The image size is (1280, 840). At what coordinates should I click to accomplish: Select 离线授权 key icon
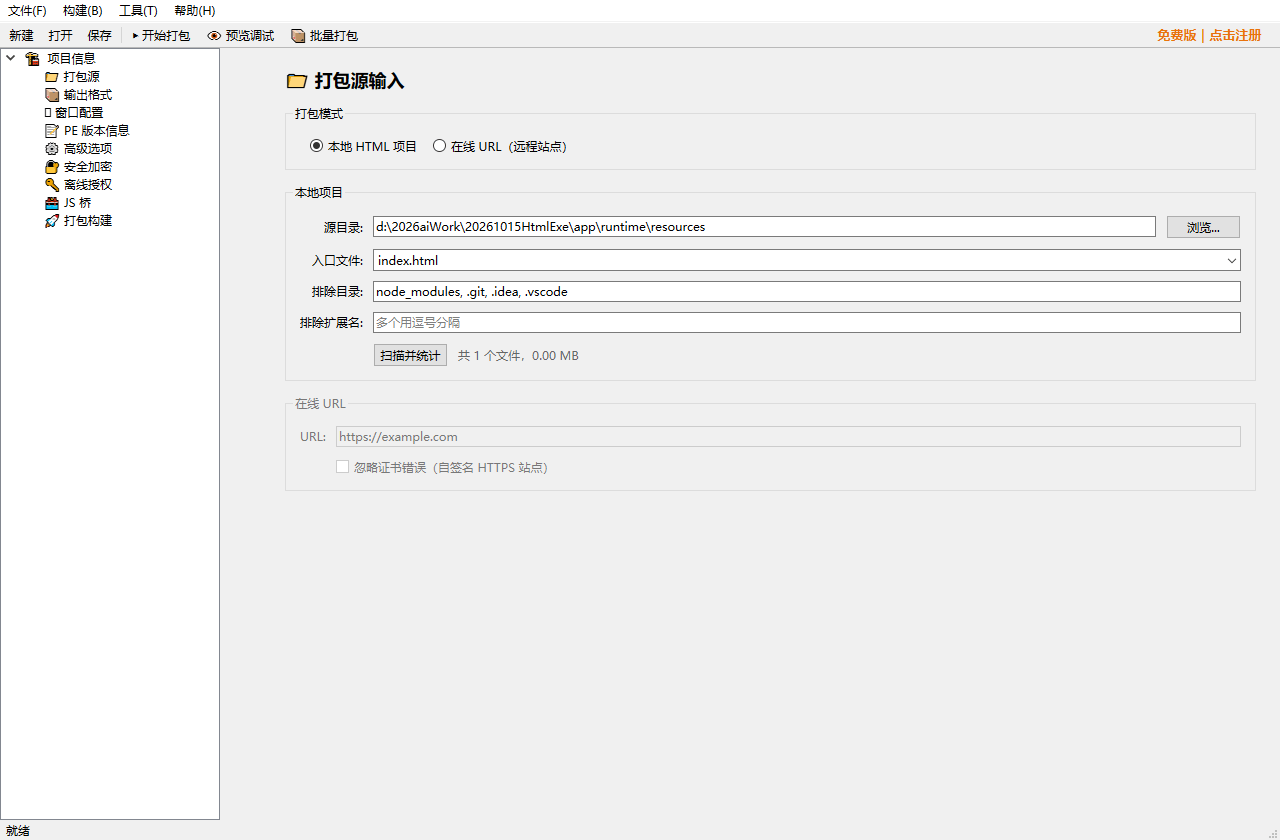click(x=52, y=185)
